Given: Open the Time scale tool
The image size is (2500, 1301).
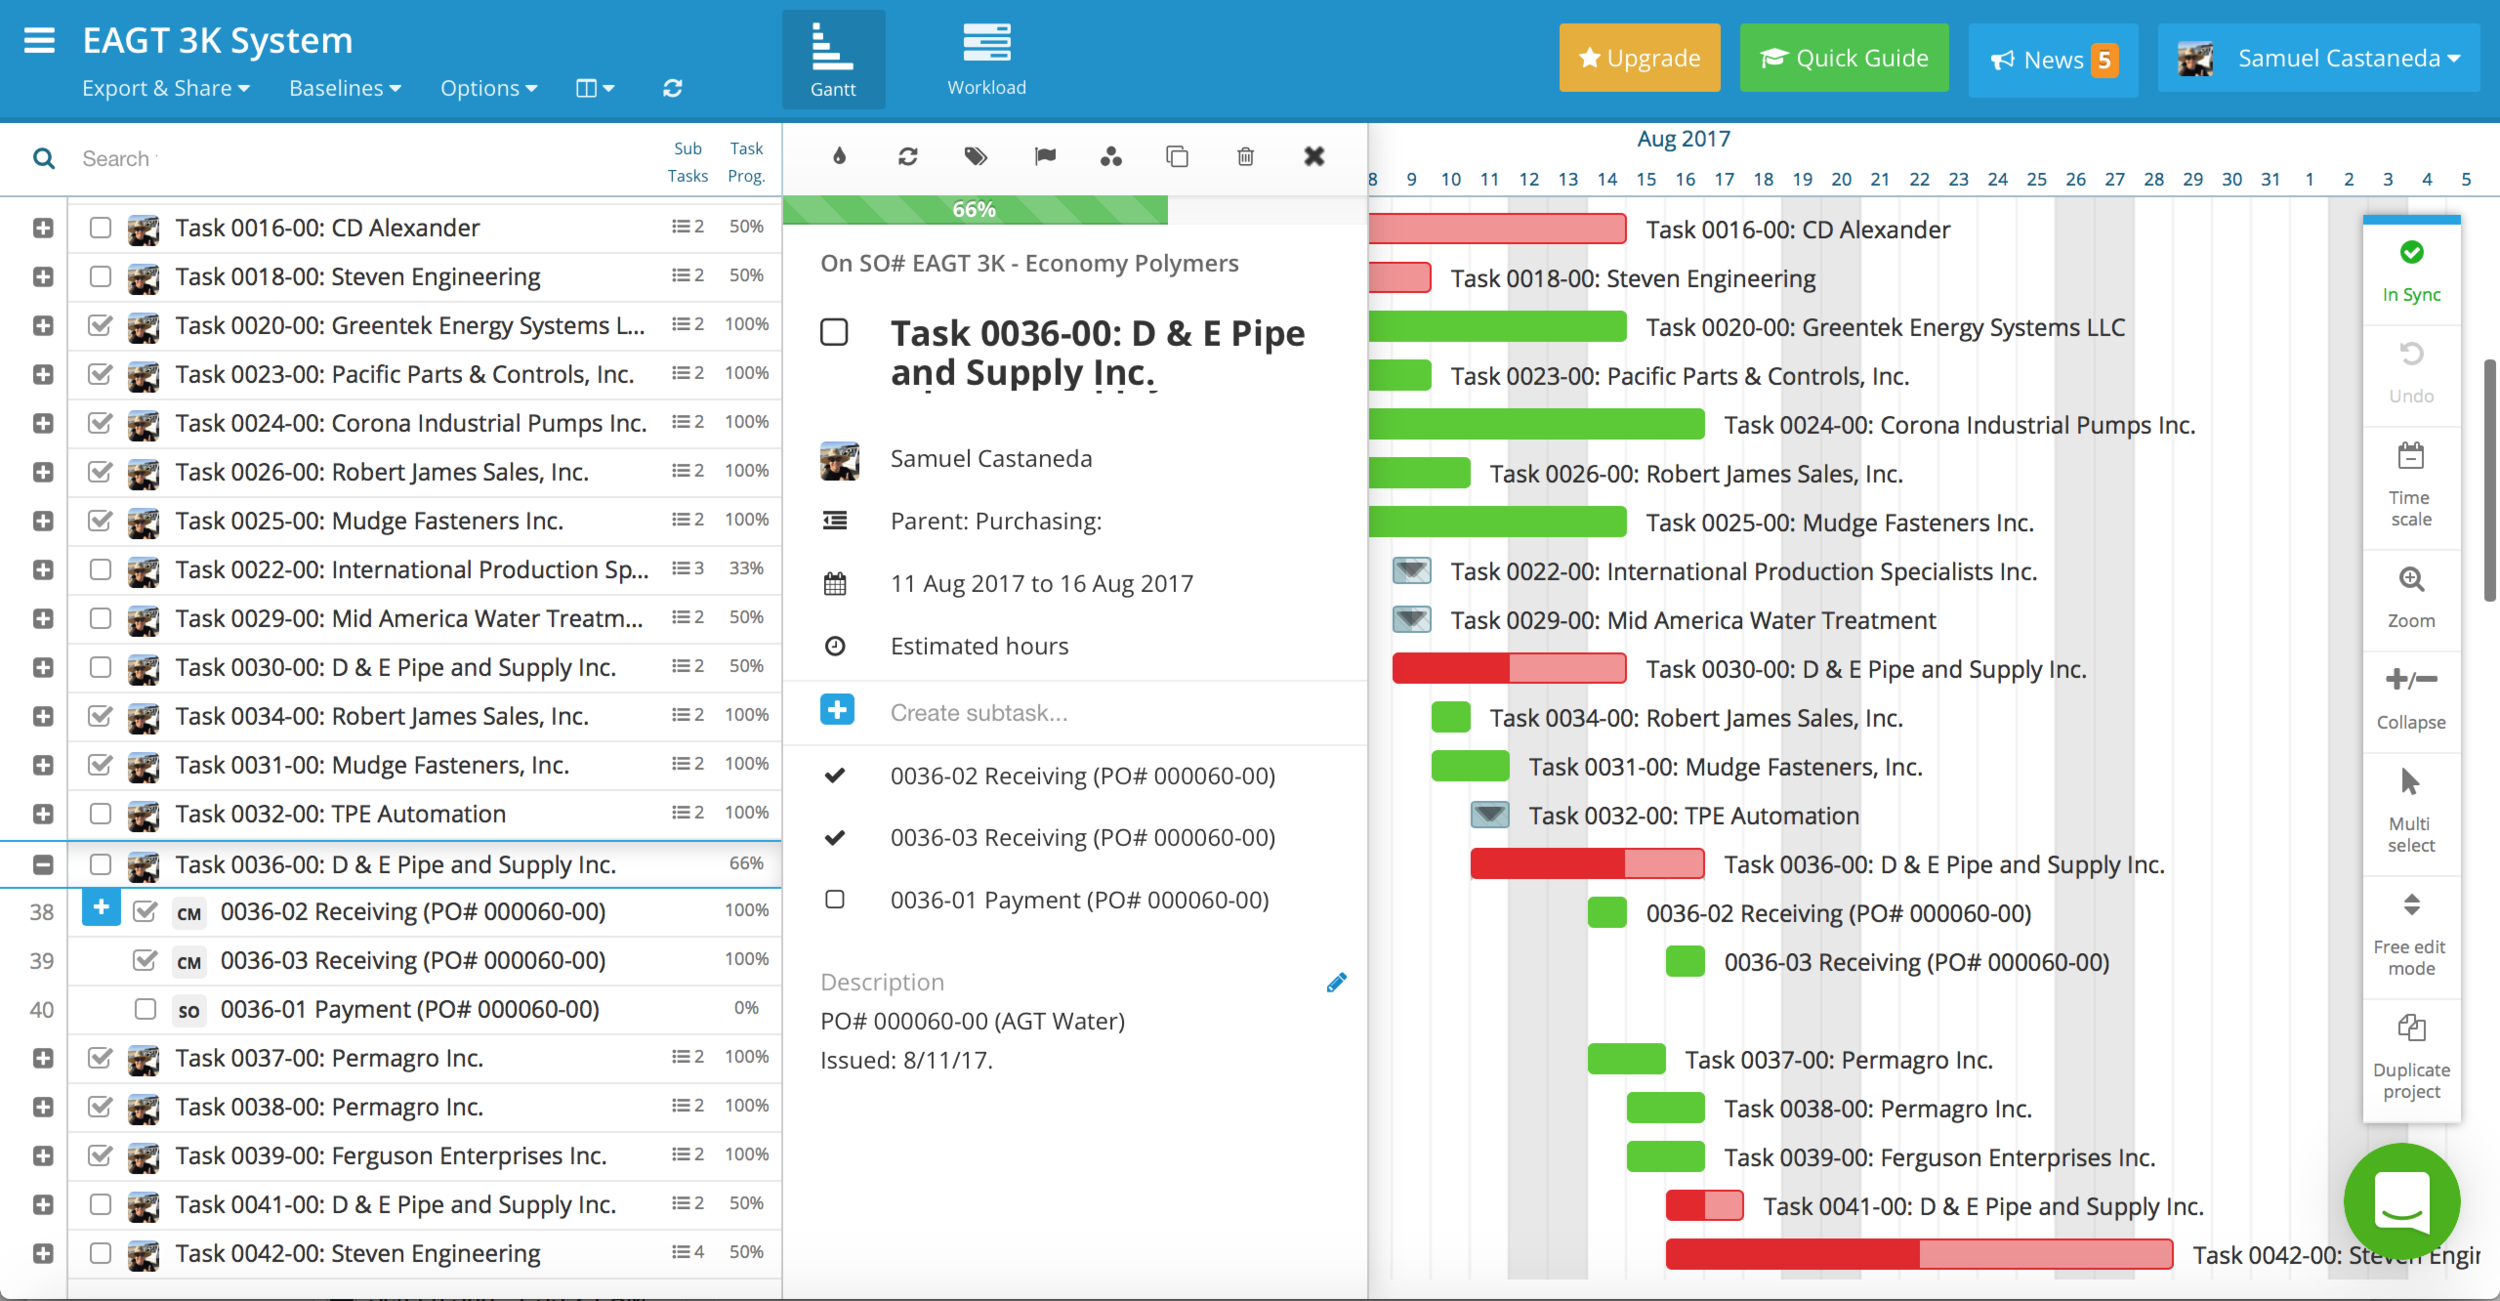Looking at the screenshot, I should pos(2411,485).
